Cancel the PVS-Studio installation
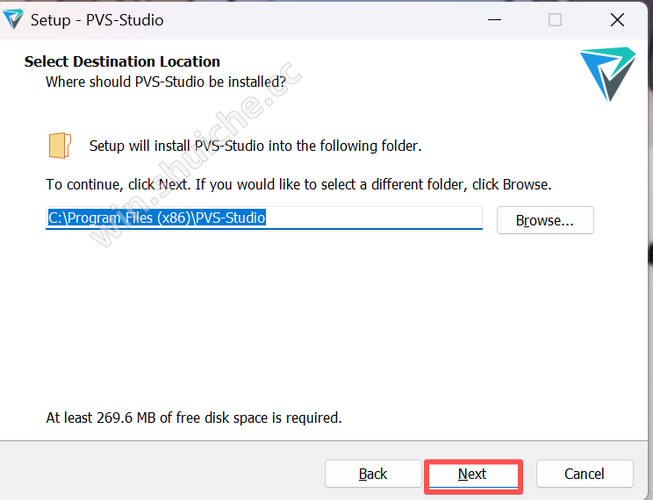 point(584,474)
